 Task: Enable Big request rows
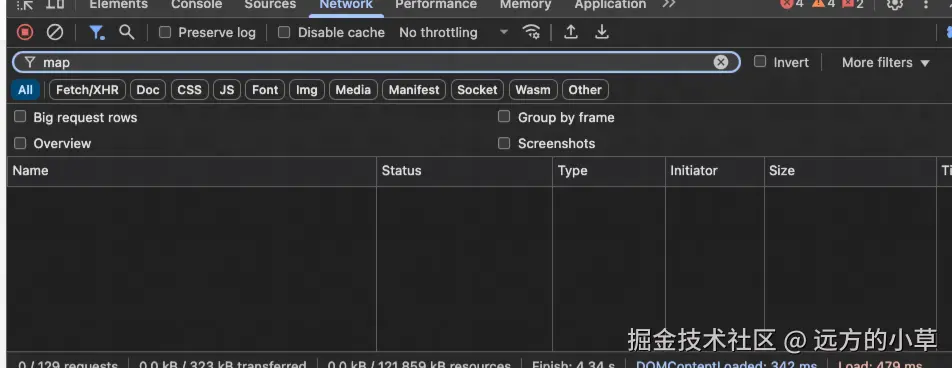[x=20, y=117]
